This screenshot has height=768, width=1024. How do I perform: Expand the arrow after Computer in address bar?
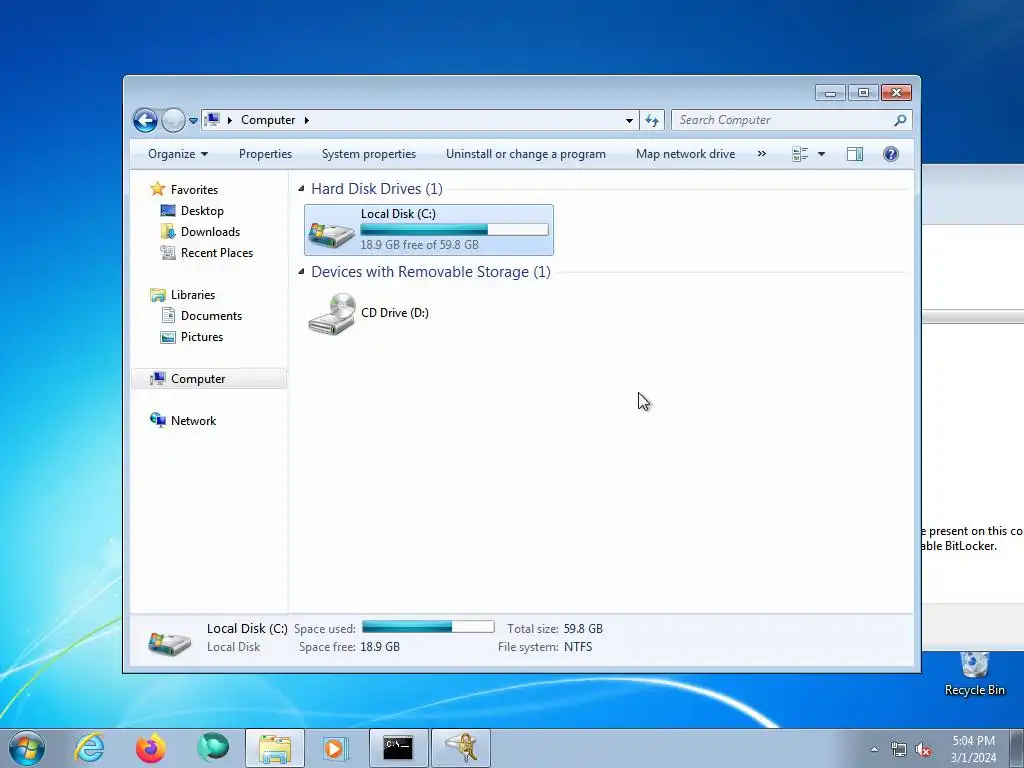pos(306,120)
